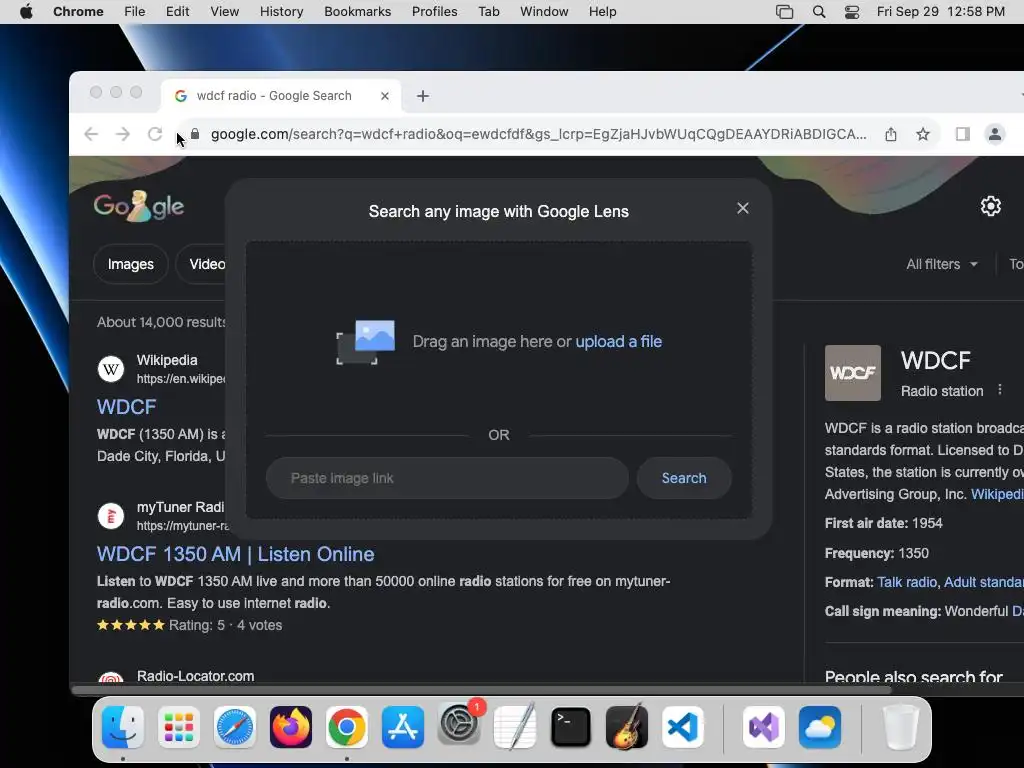
Task: Open Terminal from the Dock
Action: pyautogui.click(x=571, y=727)
